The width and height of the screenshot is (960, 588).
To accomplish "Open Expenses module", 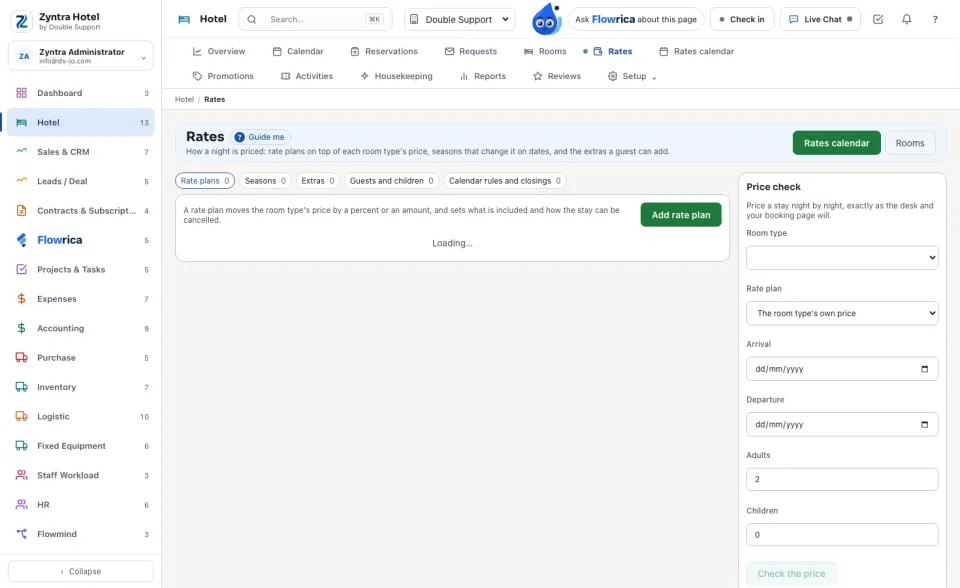I will (x=81, y=299).
